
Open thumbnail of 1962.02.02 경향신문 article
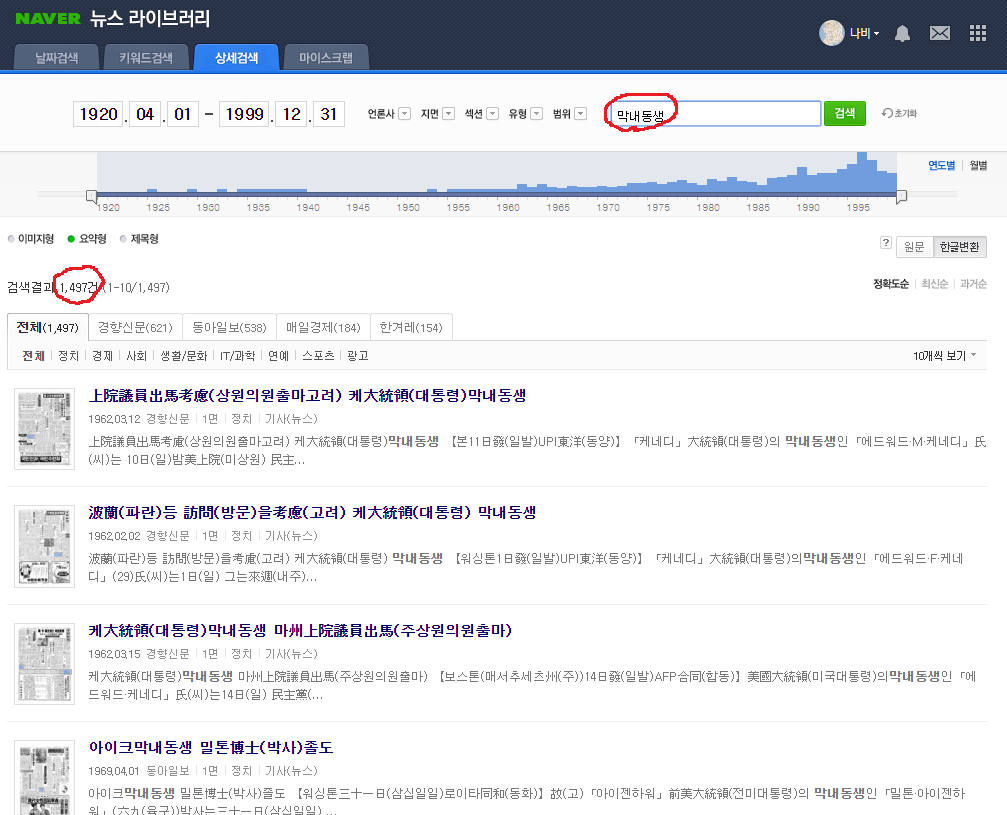coord(44,547)
